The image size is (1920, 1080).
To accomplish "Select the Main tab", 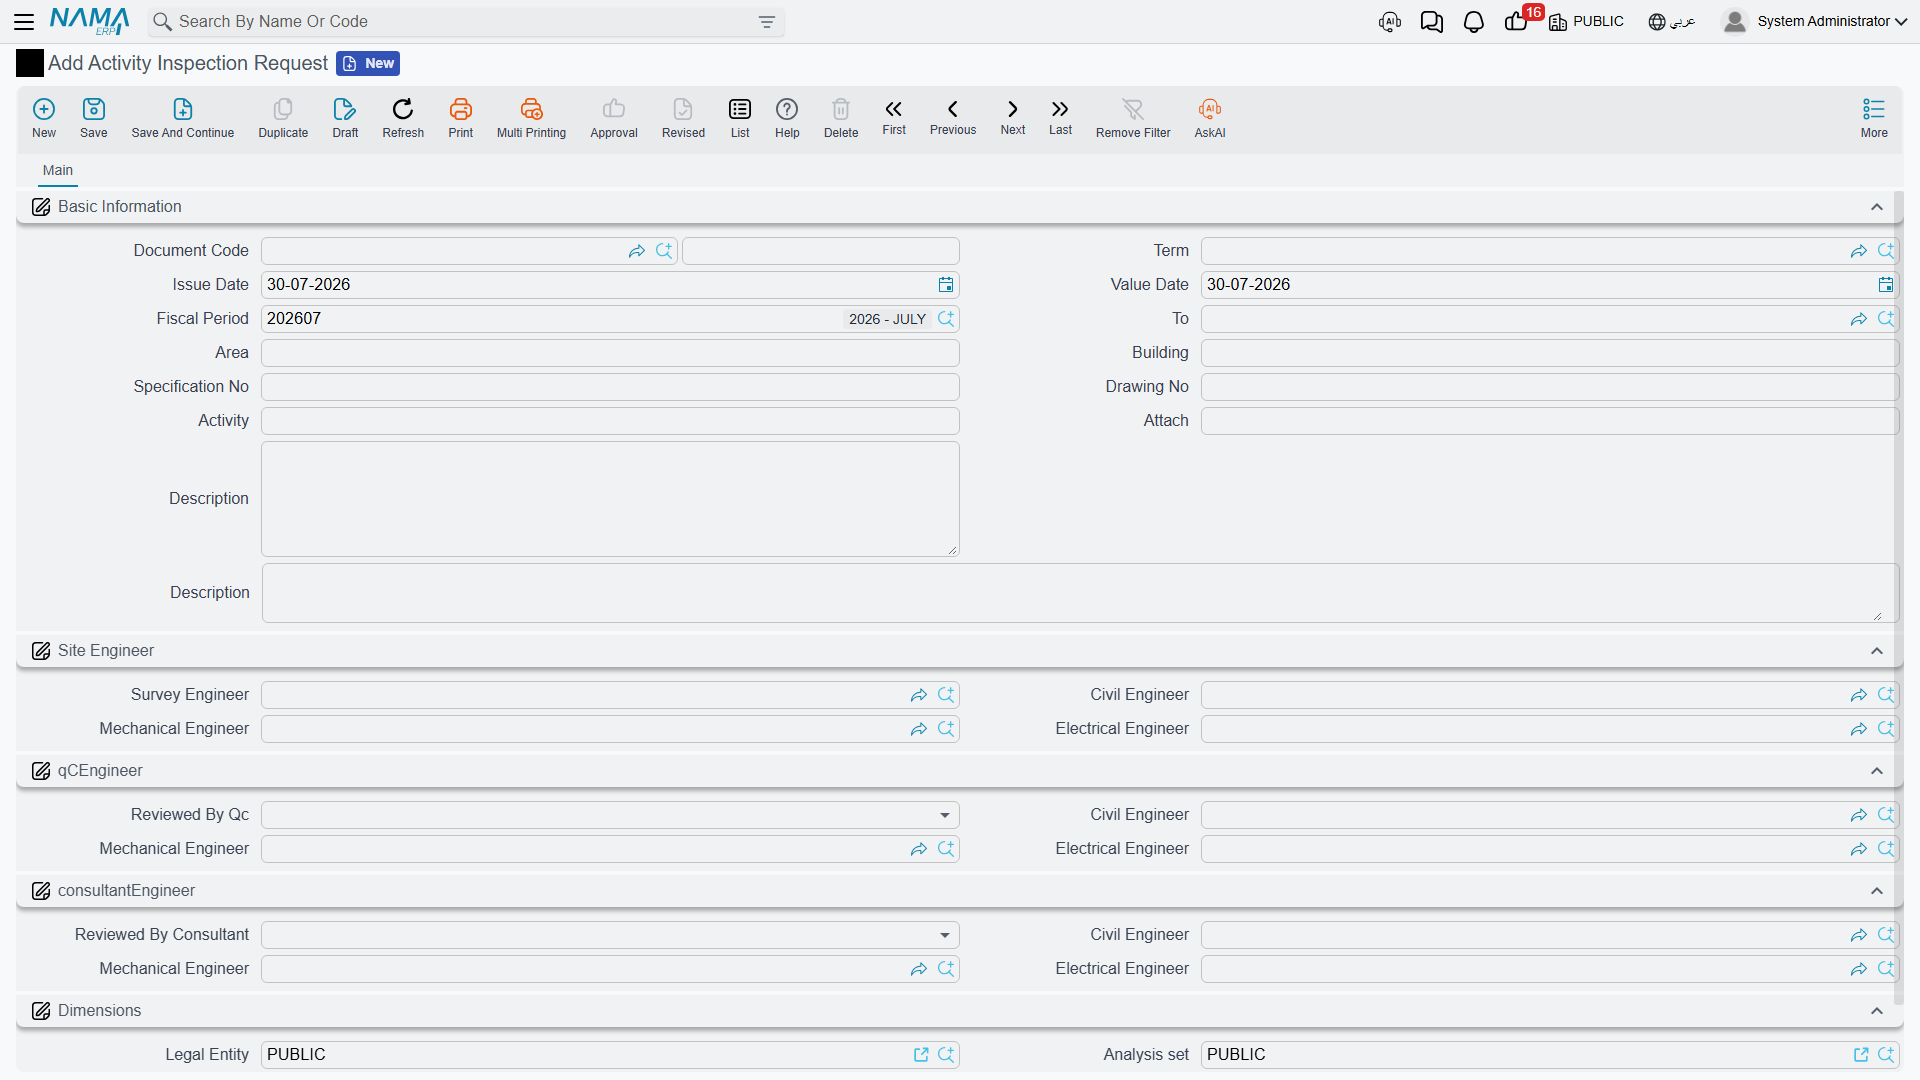I will pos(57,171).
